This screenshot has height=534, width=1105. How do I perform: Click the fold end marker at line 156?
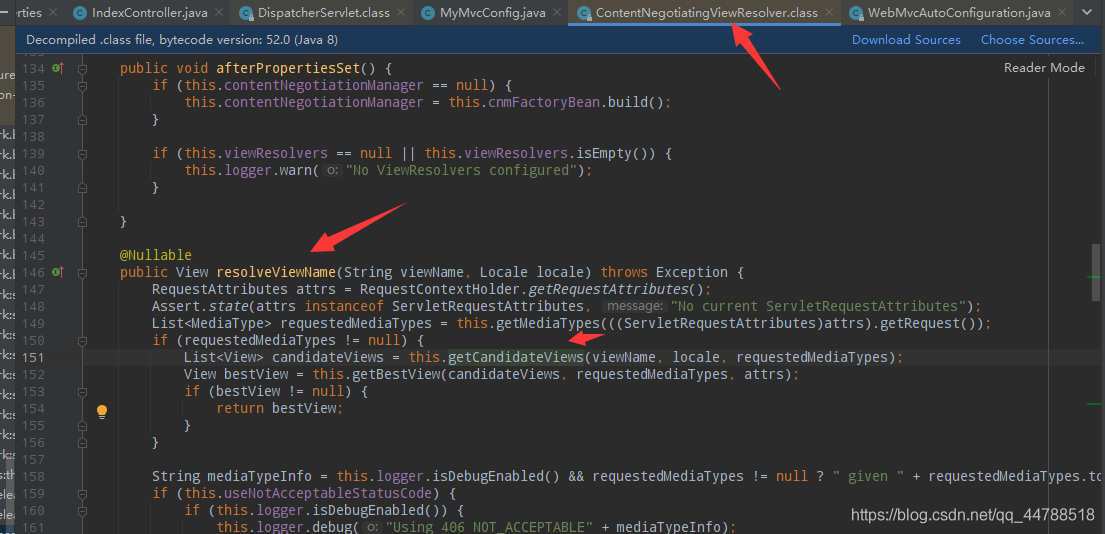[x=82, y=442]
